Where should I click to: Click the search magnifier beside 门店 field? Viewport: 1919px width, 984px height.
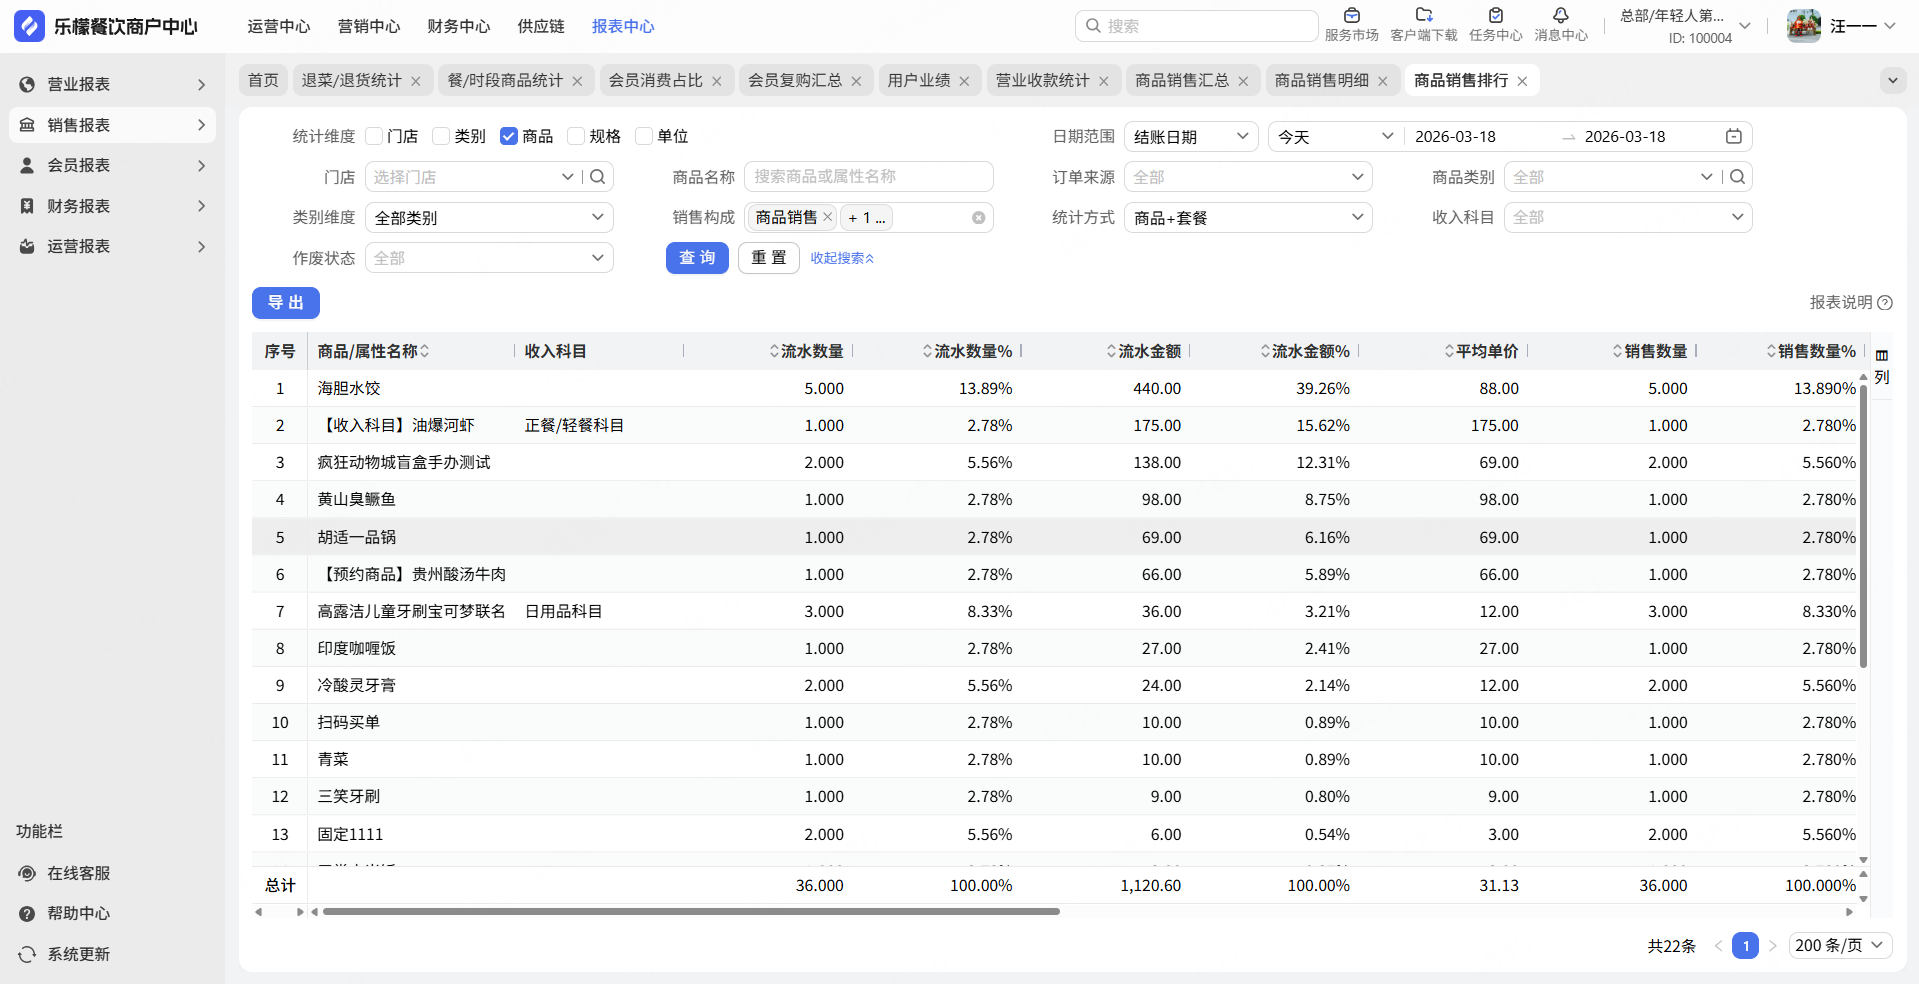pos(598,177)
